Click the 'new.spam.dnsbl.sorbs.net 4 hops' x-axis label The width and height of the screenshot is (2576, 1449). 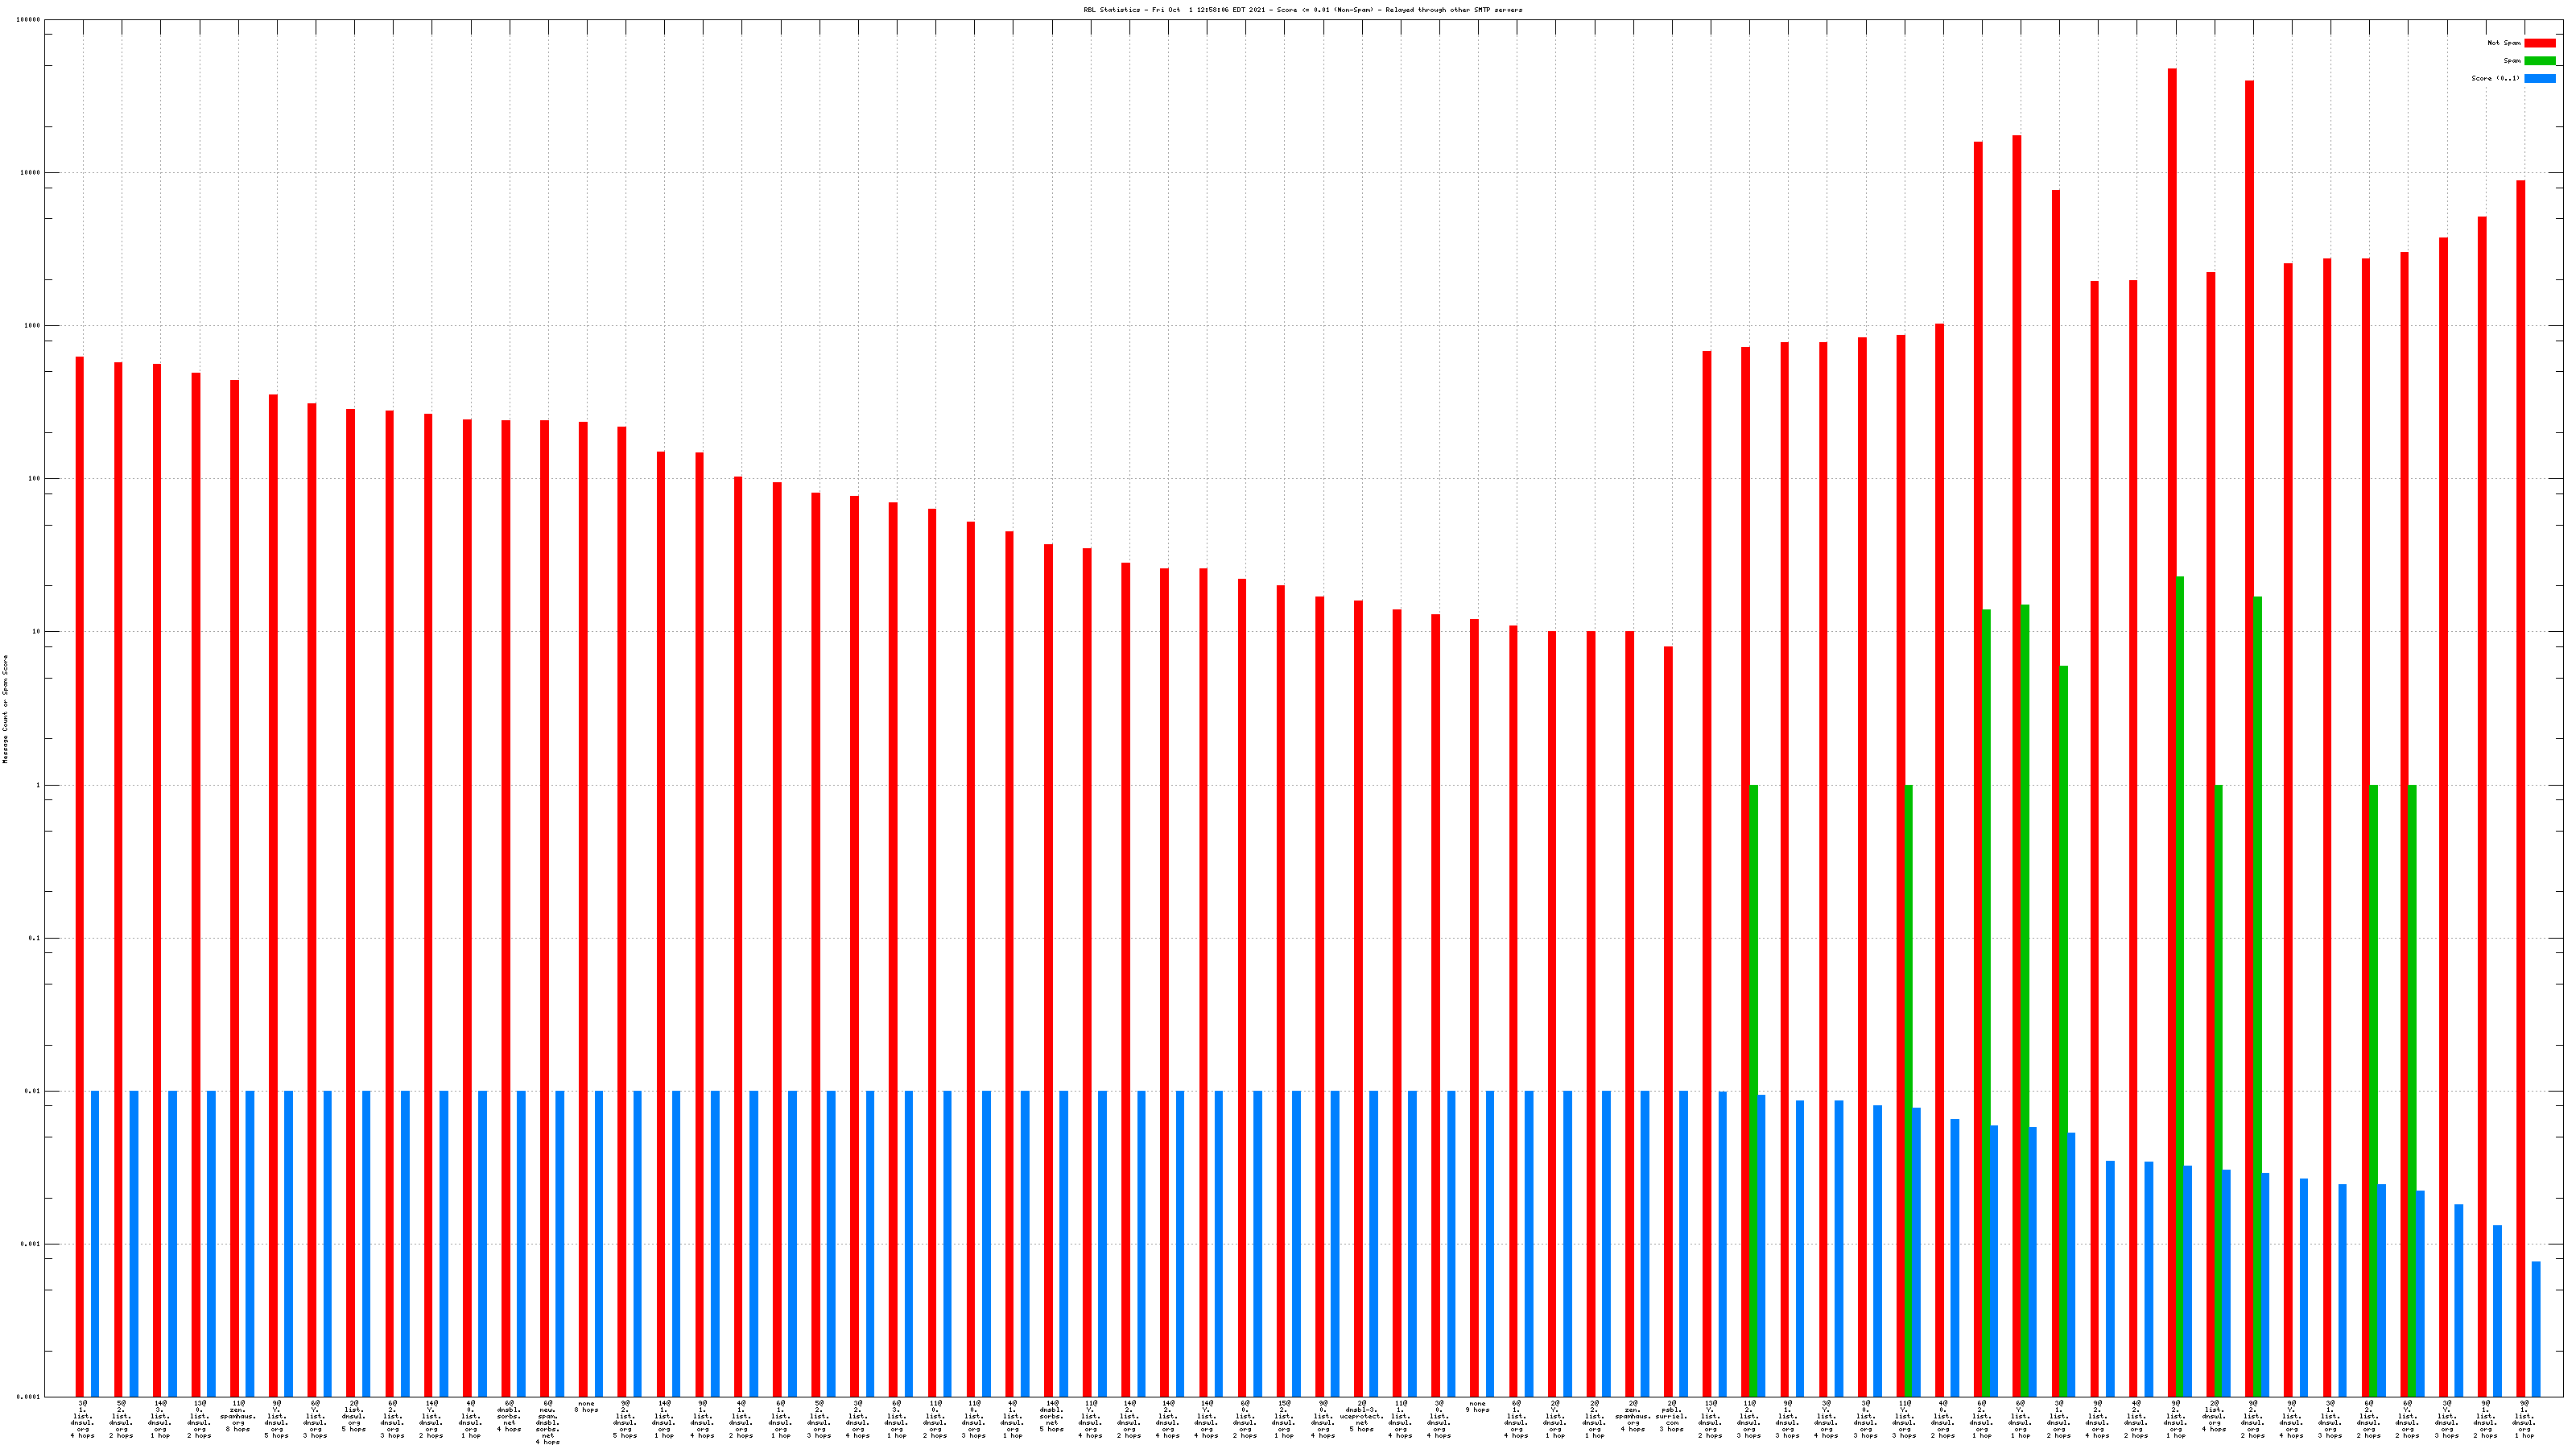click(548, 1422)
